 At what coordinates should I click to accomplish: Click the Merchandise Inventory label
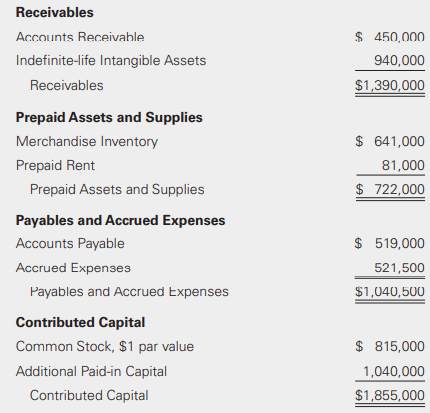click(87, 142)
